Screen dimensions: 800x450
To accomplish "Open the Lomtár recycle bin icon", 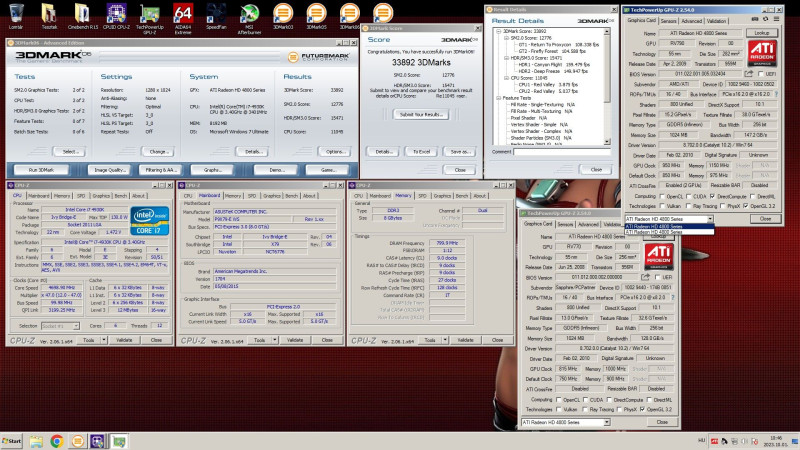I will point(16,16).
